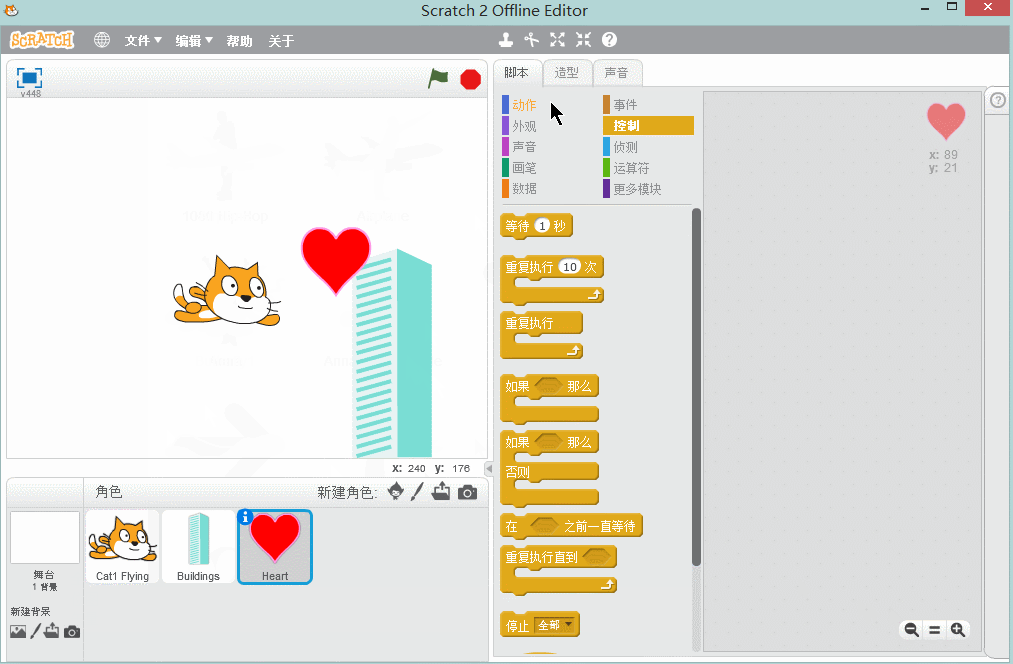Show info with Heart sprite's i badge

[245, 517]
